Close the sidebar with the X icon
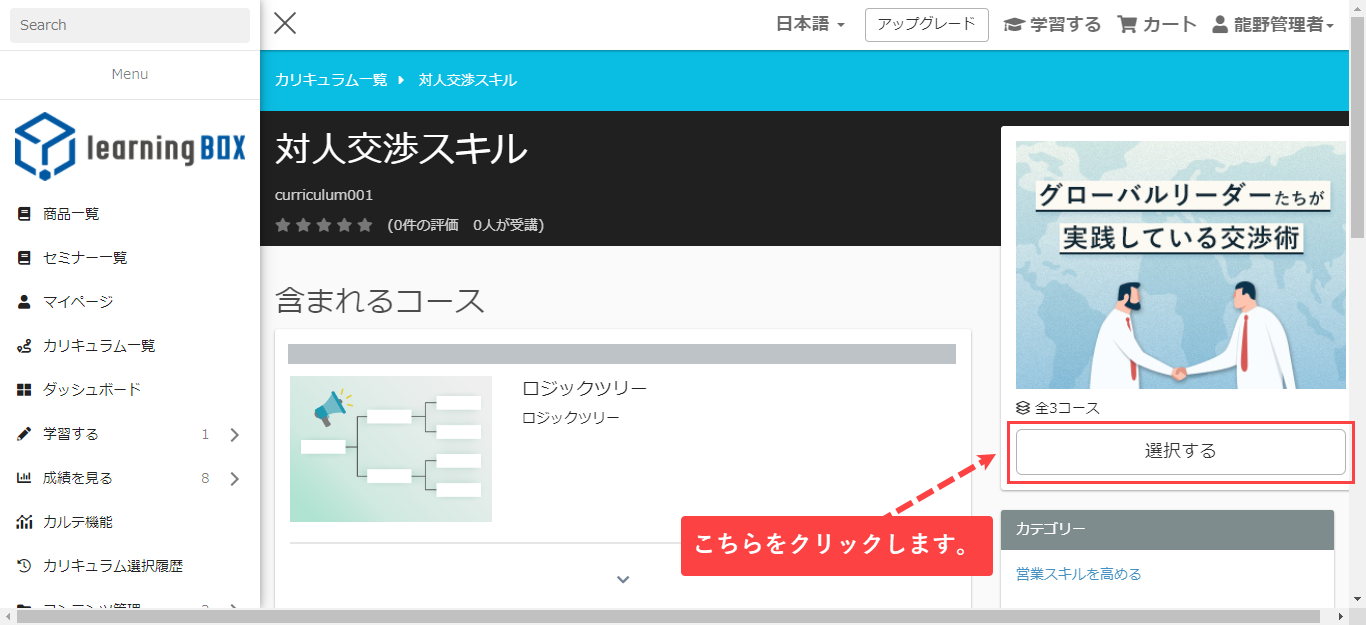 click(x=285, y=24)
